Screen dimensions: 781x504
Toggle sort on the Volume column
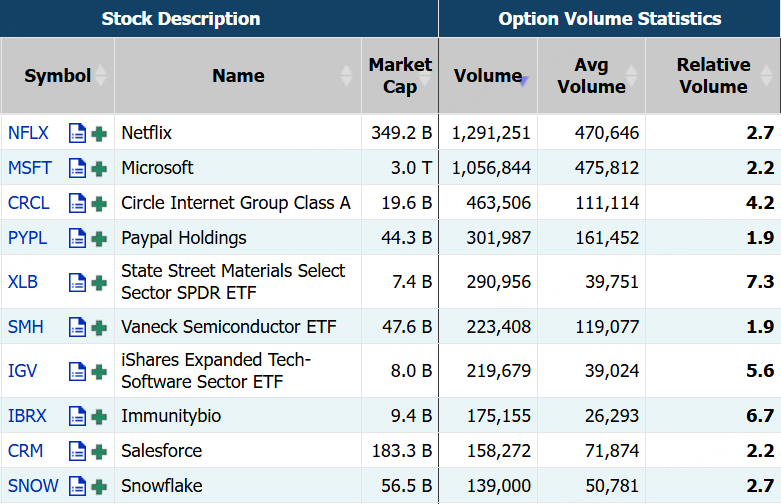pyautogui.click(x=487, y=76)
